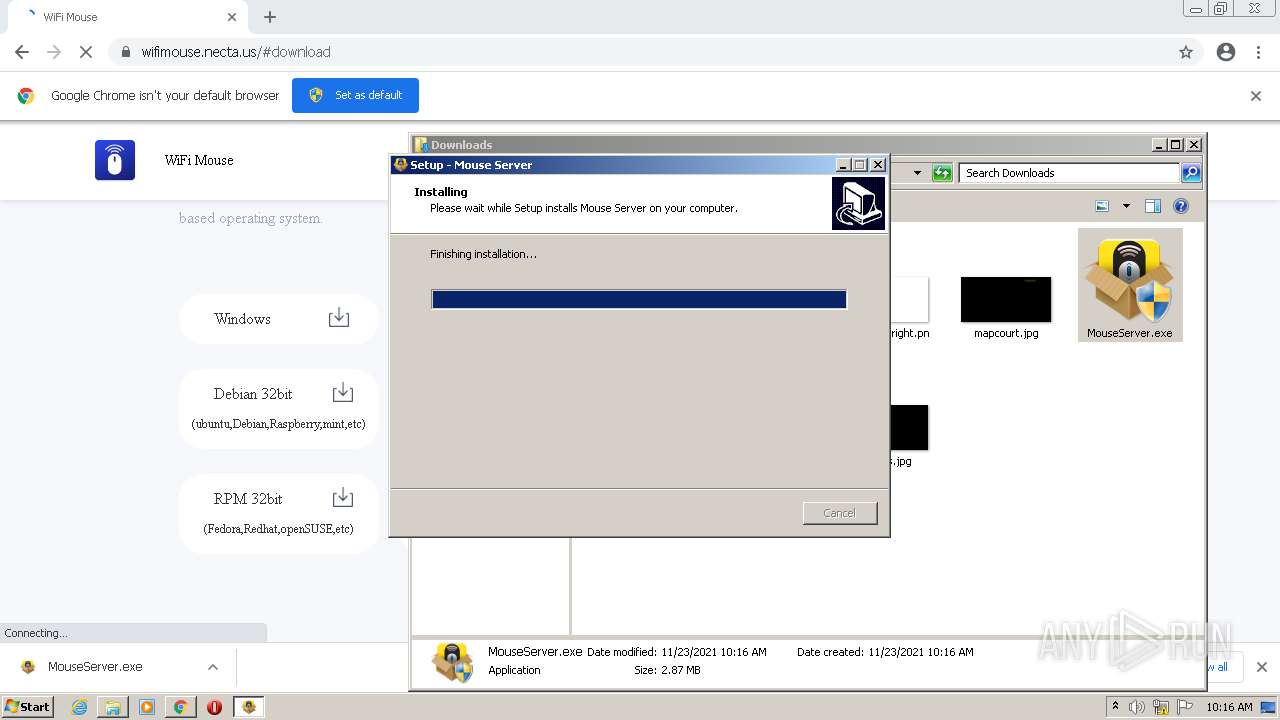The image size is (1280, 720).
Task: Click the Cancel button in Setup
Action: point(840,513)
